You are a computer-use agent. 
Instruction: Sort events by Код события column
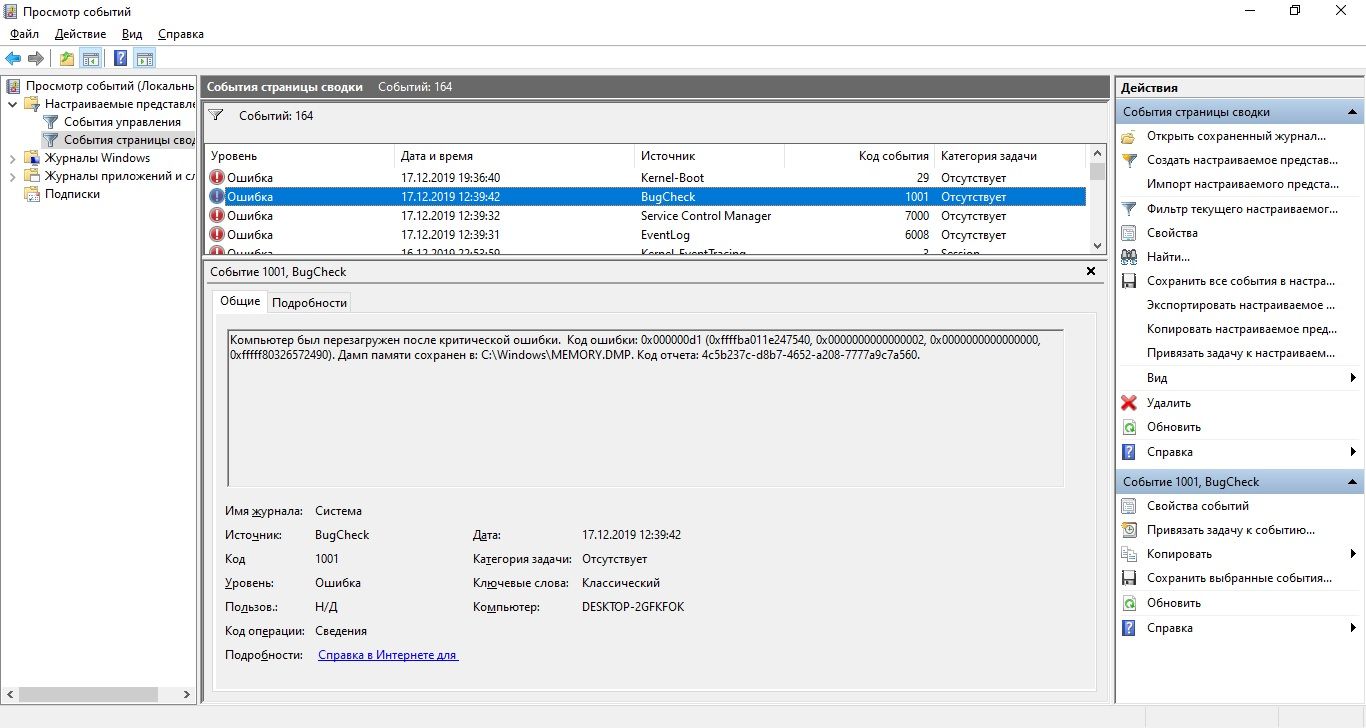click(x=860, y=156)
